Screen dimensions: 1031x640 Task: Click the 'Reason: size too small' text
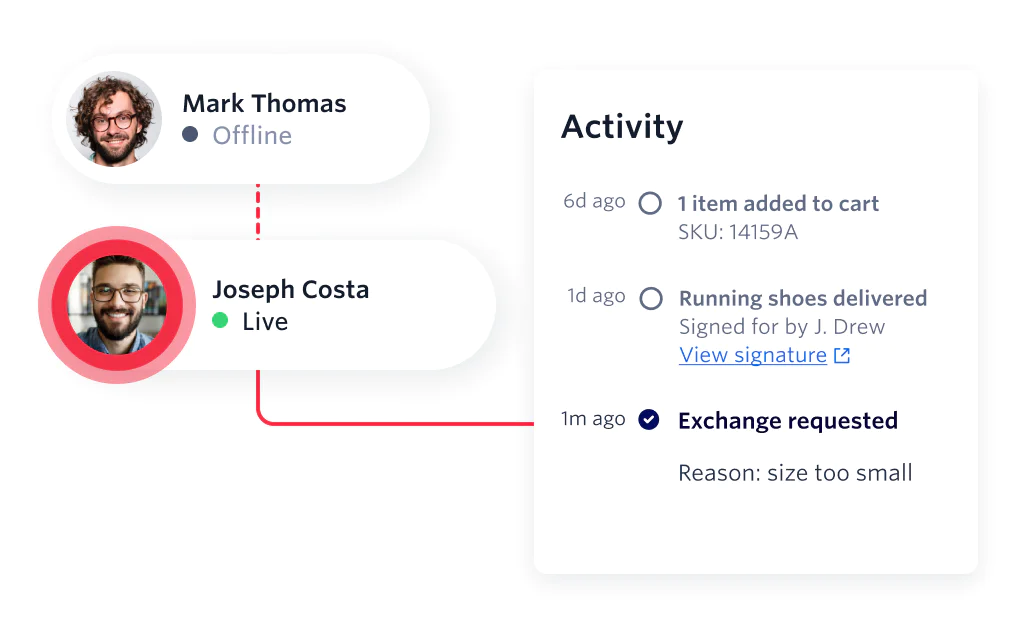click(x=795, y=473)
